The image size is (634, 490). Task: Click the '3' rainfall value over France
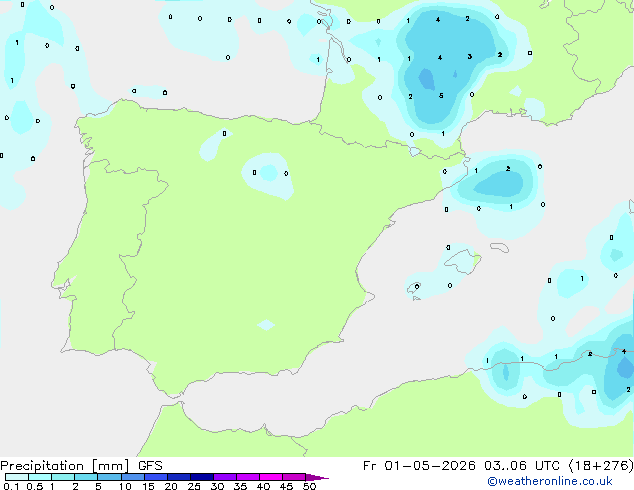point(469,57)
